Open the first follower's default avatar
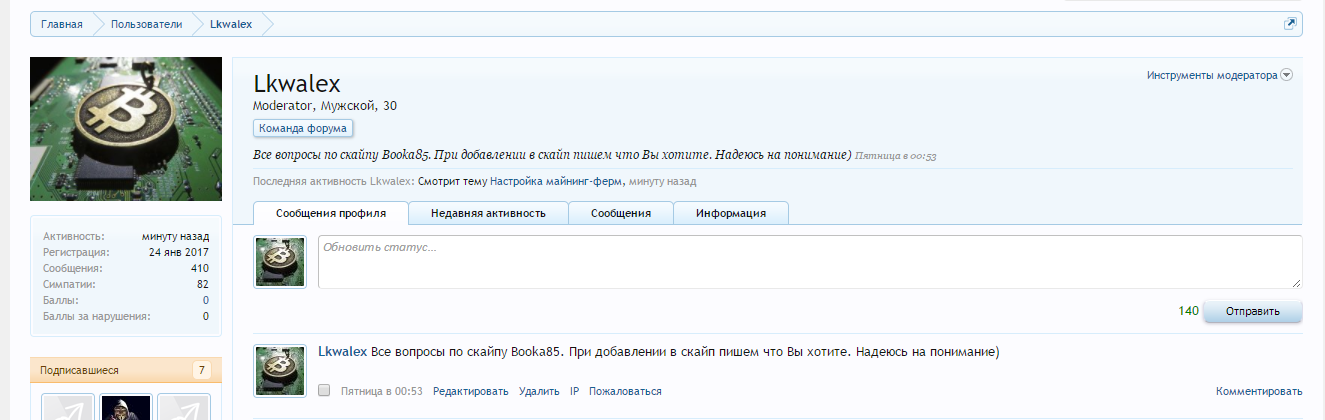 68,408
